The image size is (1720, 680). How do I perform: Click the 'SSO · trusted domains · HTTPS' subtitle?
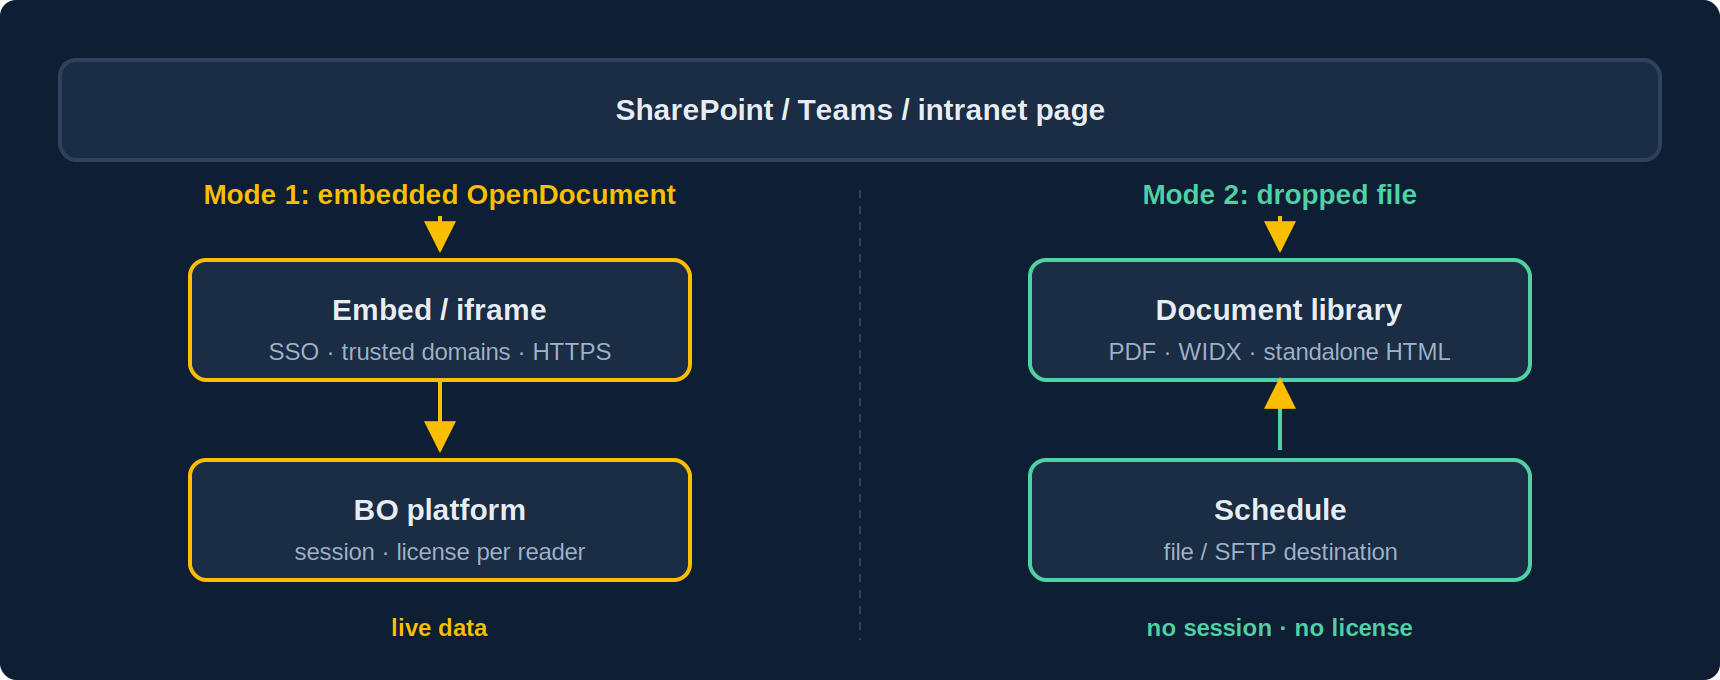440,352
